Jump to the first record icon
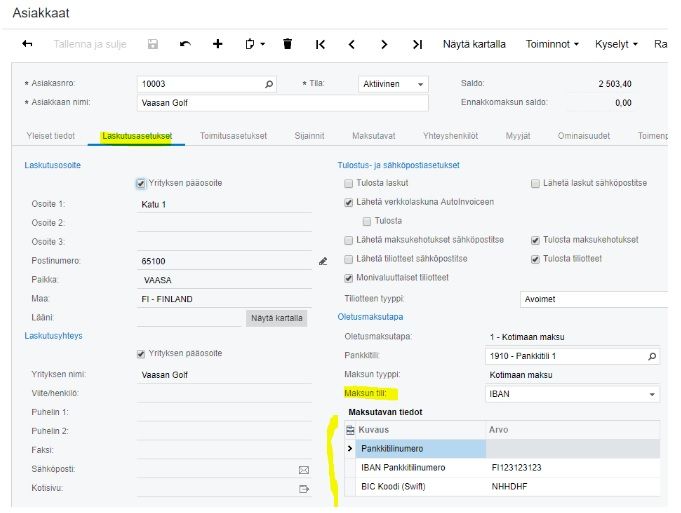 click(x=320, y=44)
